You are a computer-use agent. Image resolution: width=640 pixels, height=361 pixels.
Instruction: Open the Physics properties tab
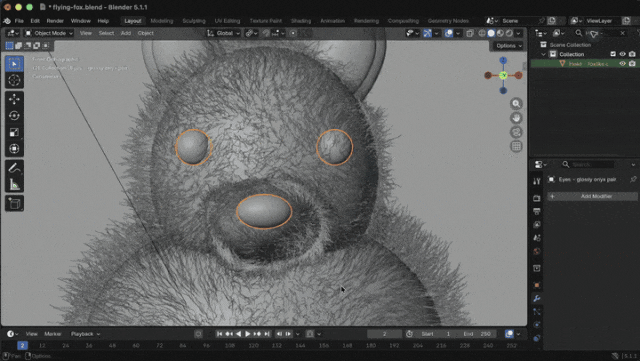pos(537,325)
